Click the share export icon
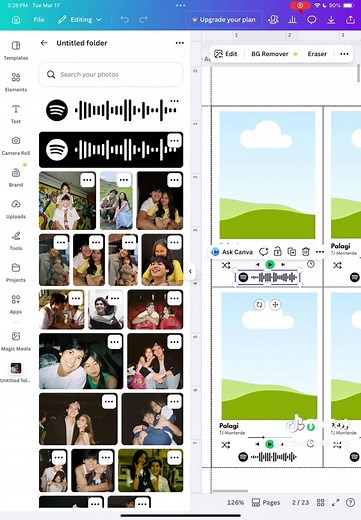 (x=350, y=20)
